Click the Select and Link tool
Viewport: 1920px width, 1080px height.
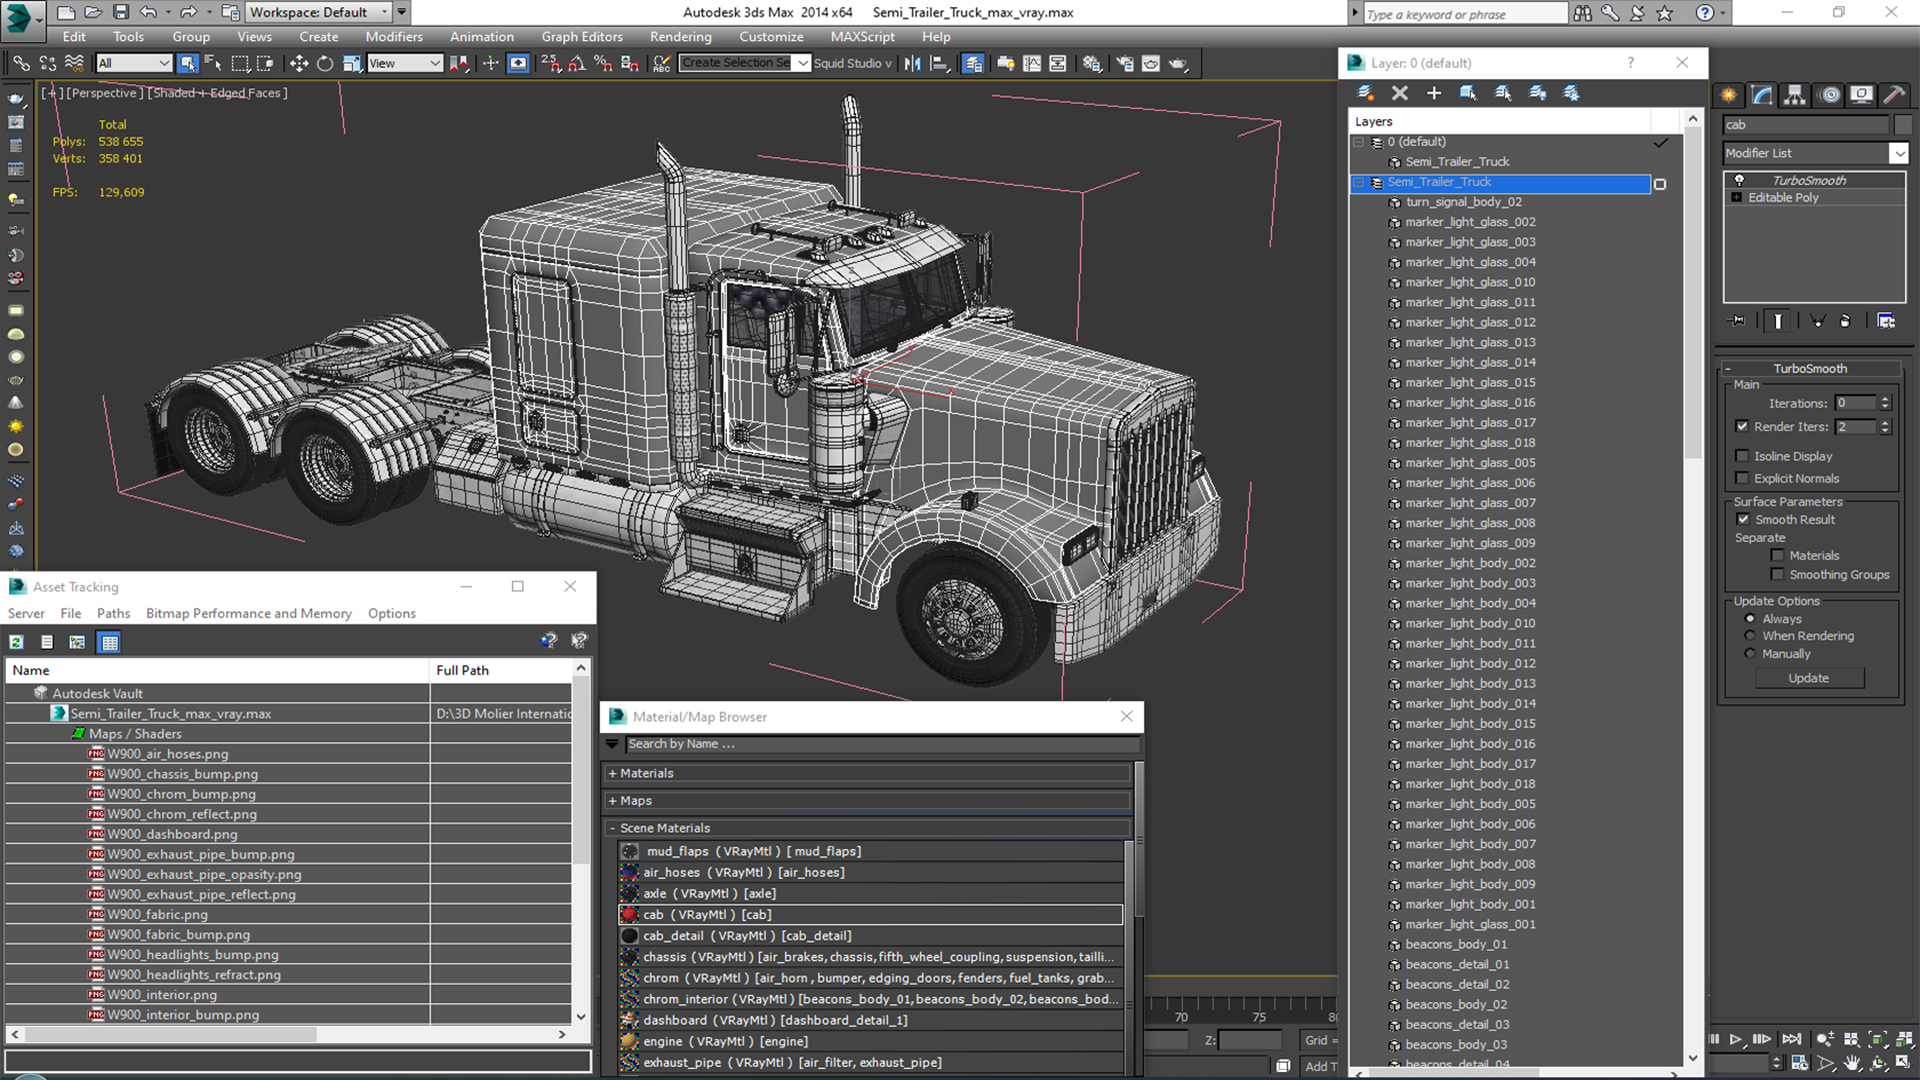pyautogui.click(x=20, y=63)
